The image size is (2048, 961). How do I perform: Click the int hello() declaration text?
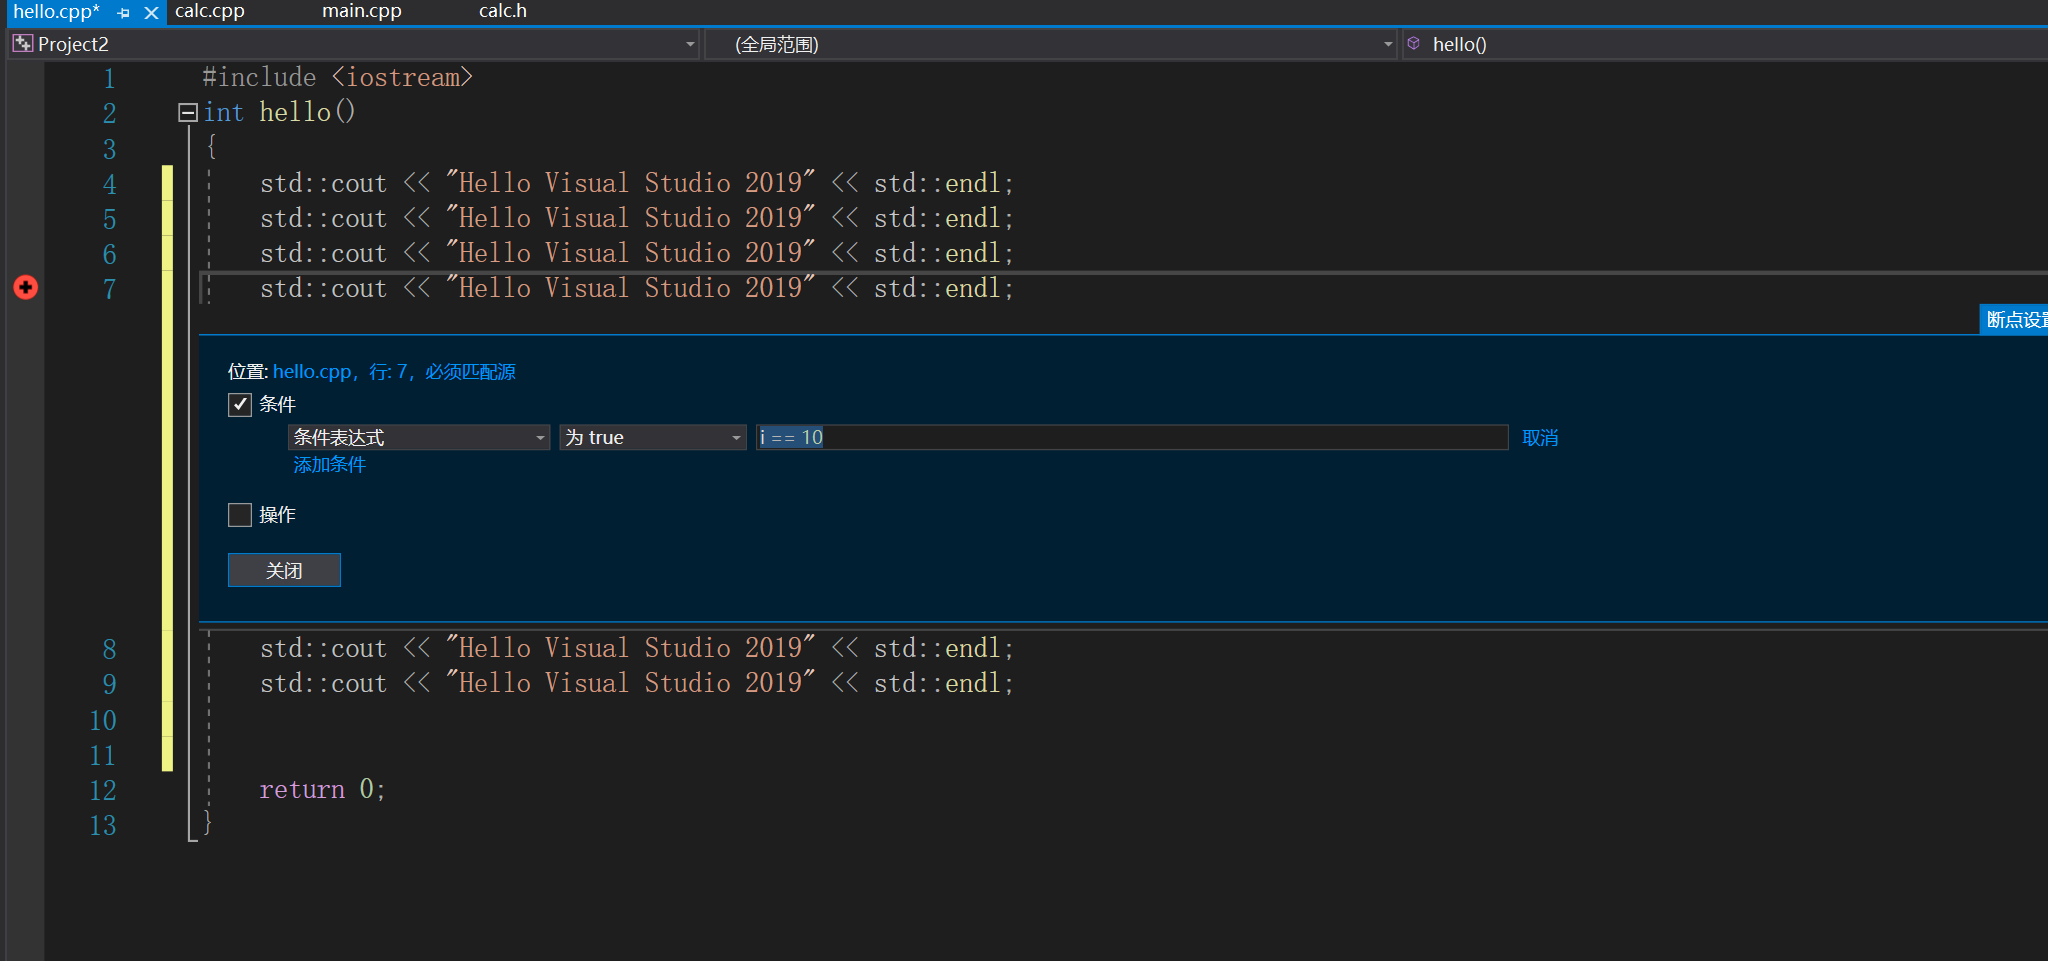(280, 112)
